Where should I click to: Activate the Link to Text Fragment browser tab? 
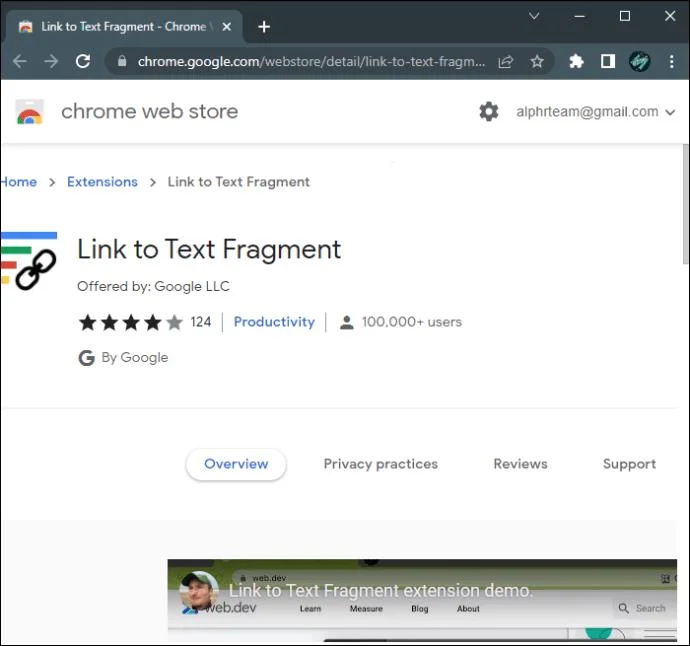(x=123, y=27)
